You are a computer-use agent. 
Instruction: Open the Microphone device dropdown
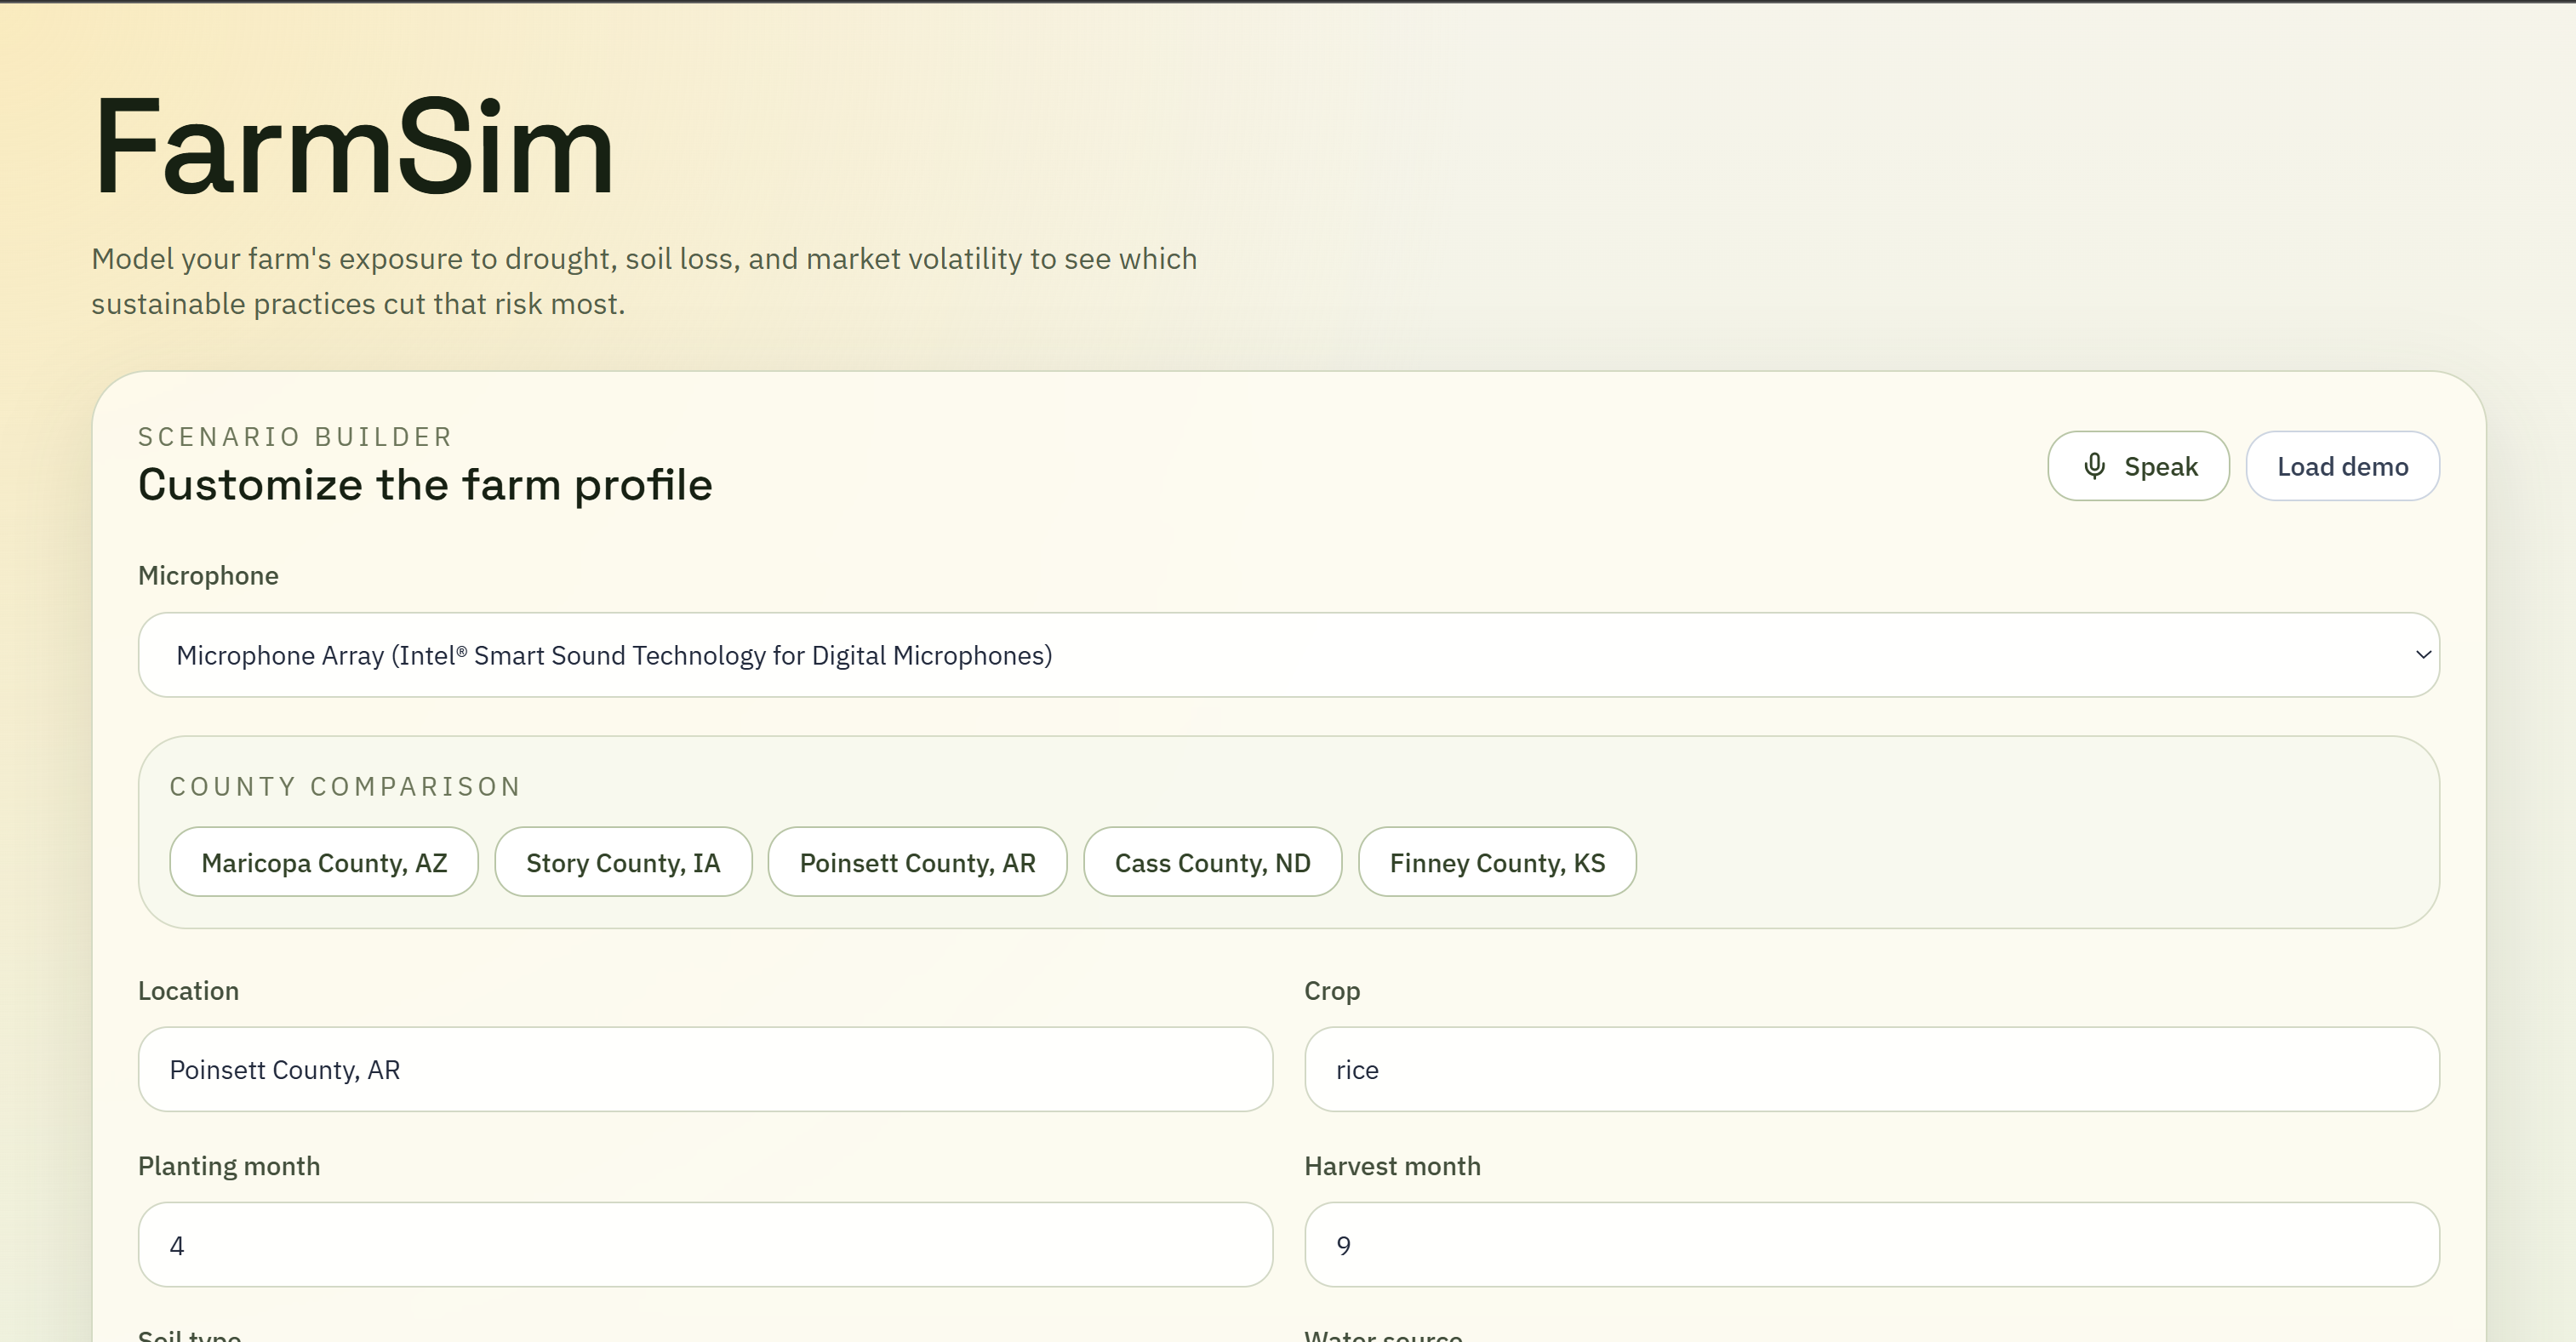1287,655
